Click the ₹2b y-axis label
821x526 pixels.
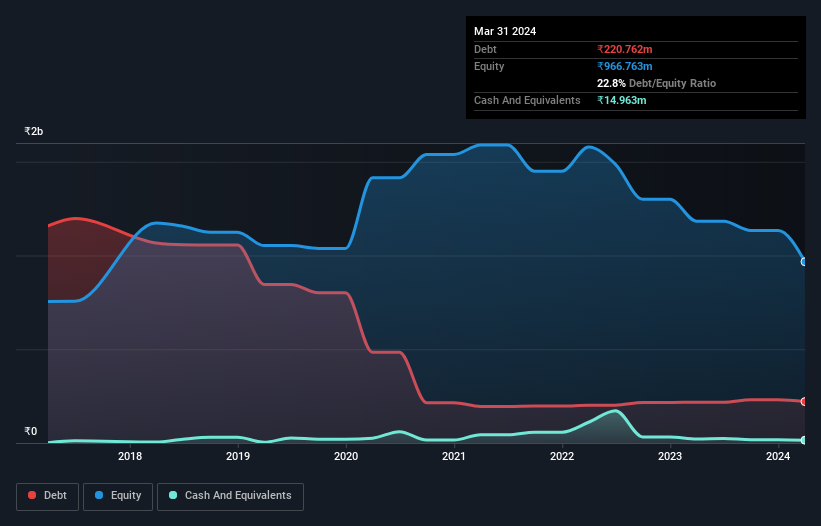click(x=34, y=131)
